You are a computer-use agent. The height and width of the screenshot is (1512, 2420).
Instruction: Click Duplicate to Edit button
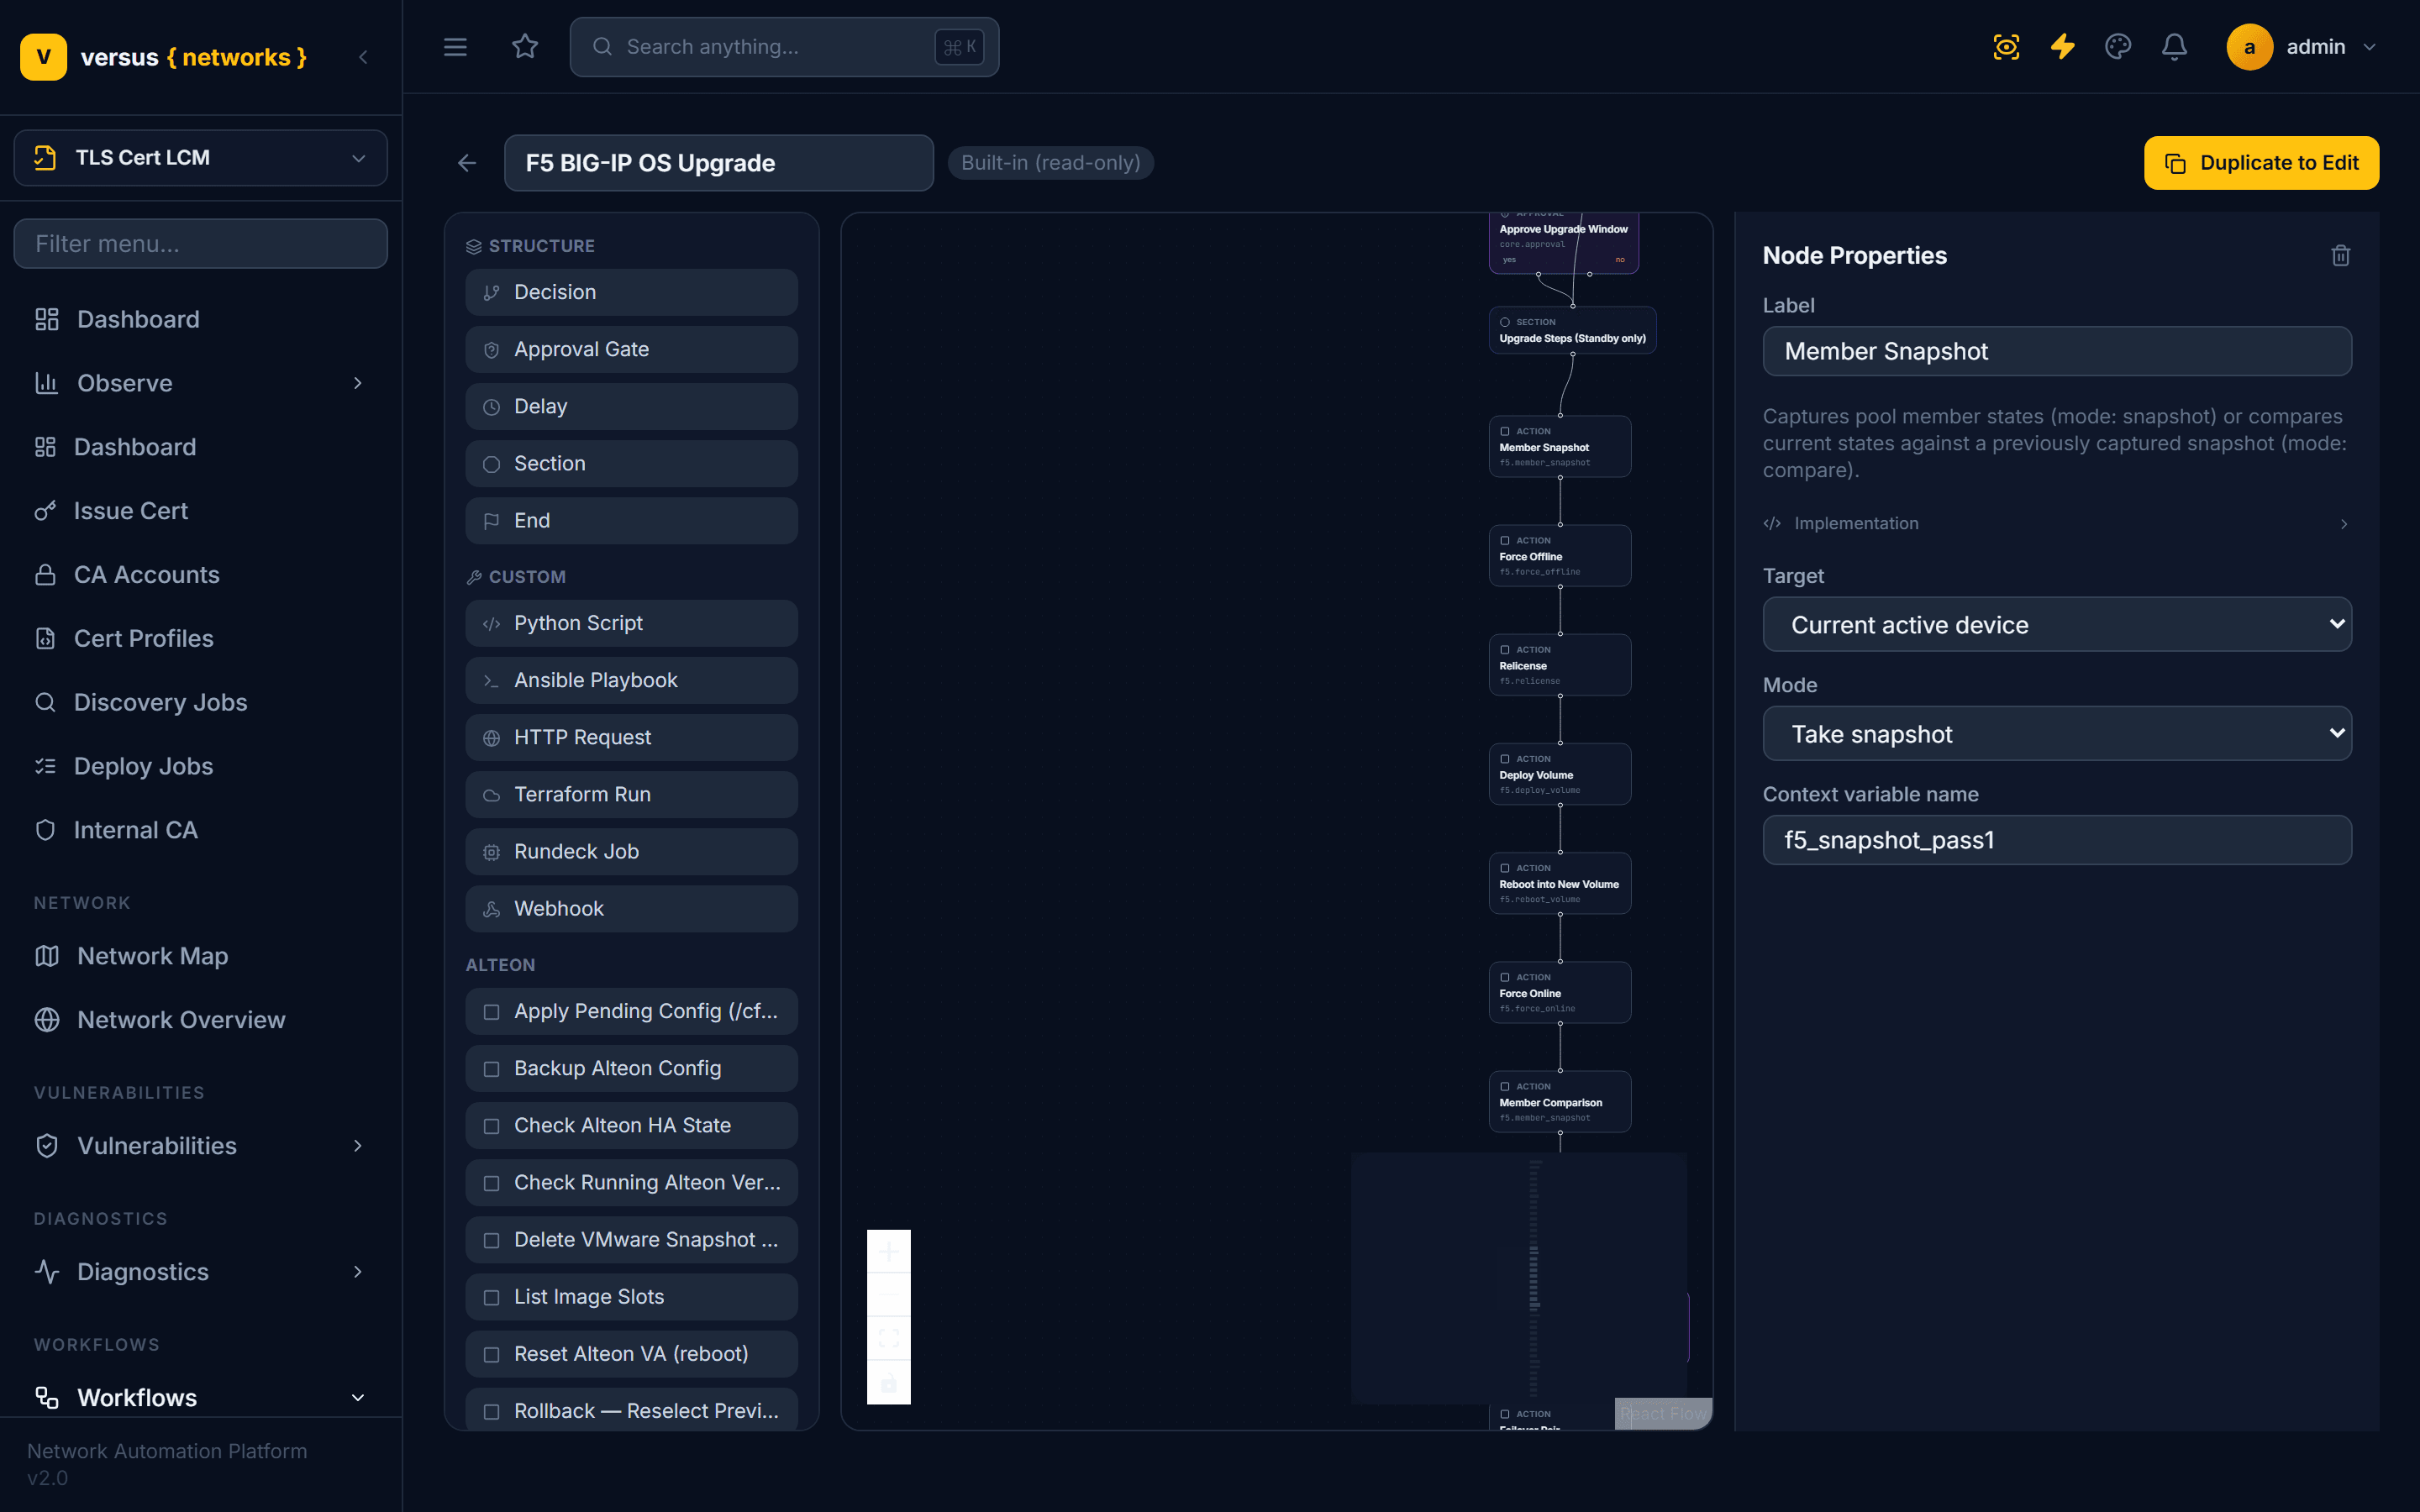coord(2261,163)
